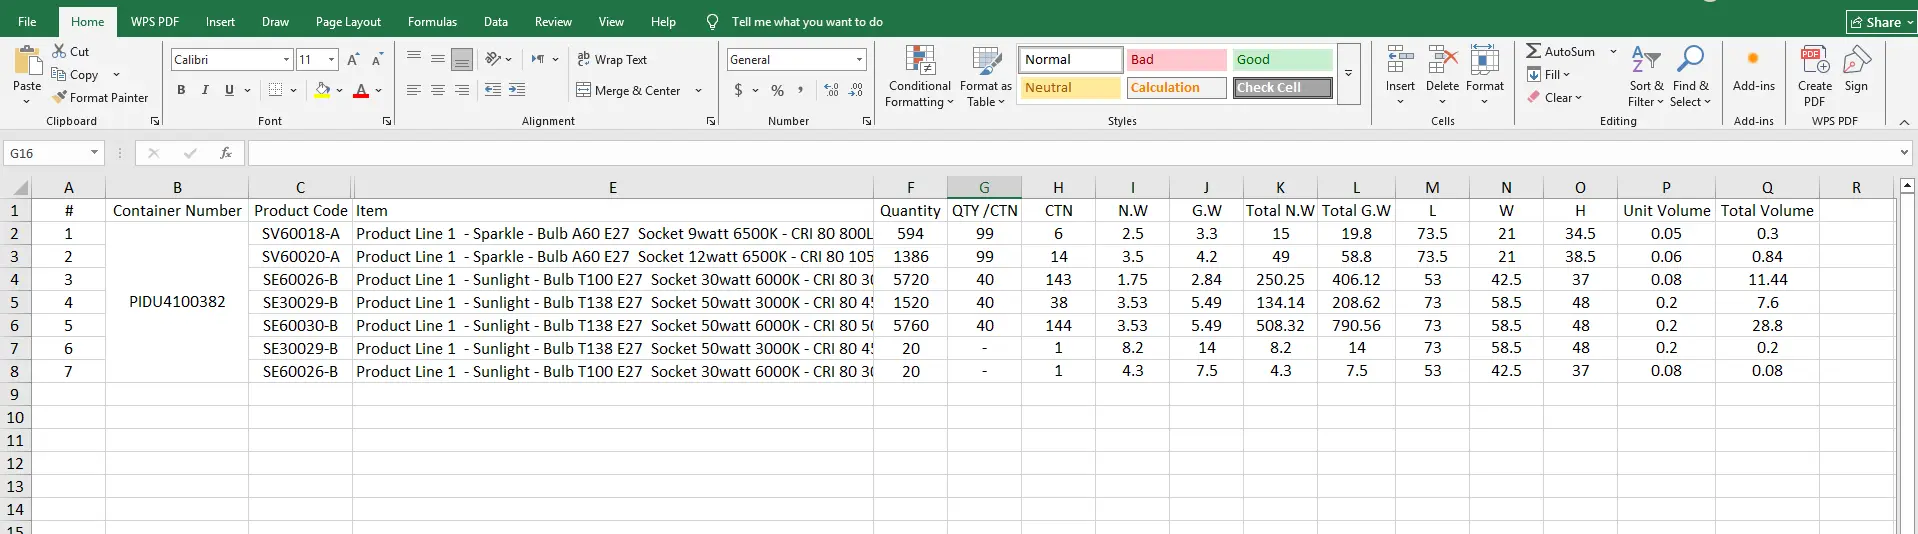Image resolution: width=1918 pixels, height=534 pixels.
Task: Apply the Good cell style
Action: point(1281,60)
